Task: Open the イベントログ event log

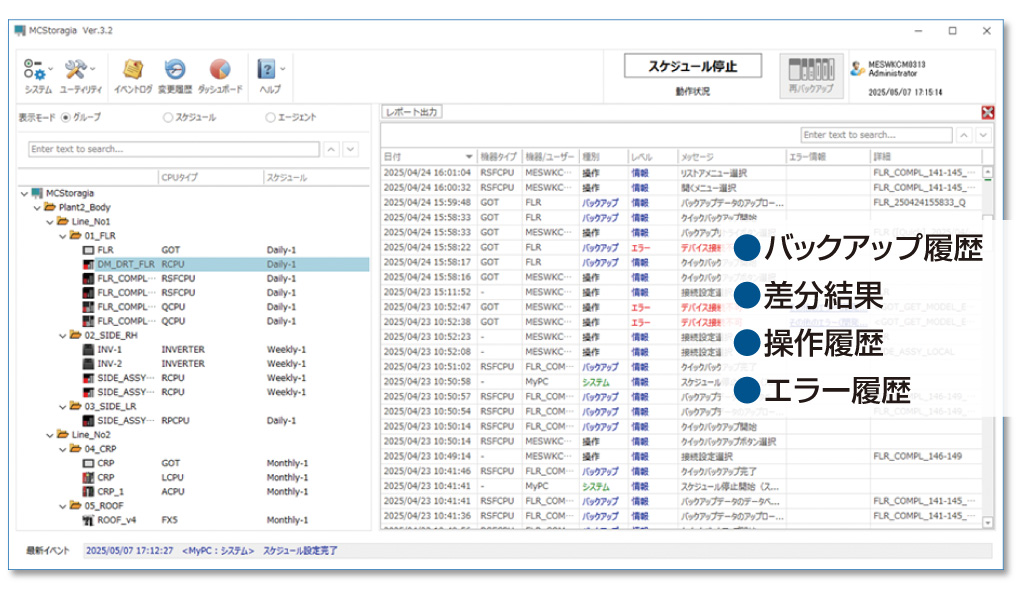Action: [133, 70]
